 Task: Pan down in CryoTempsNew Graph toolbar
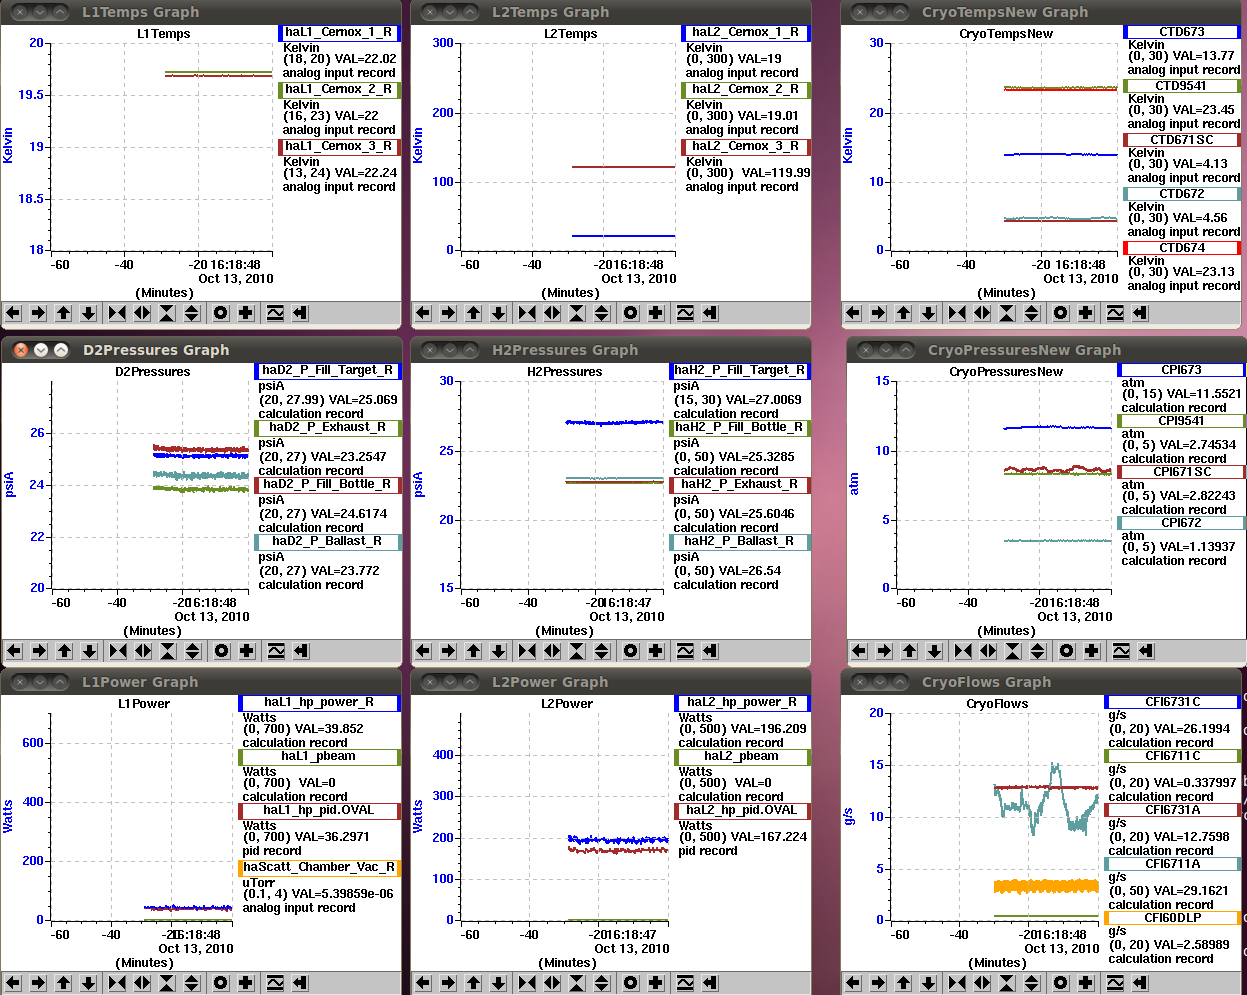928,313
